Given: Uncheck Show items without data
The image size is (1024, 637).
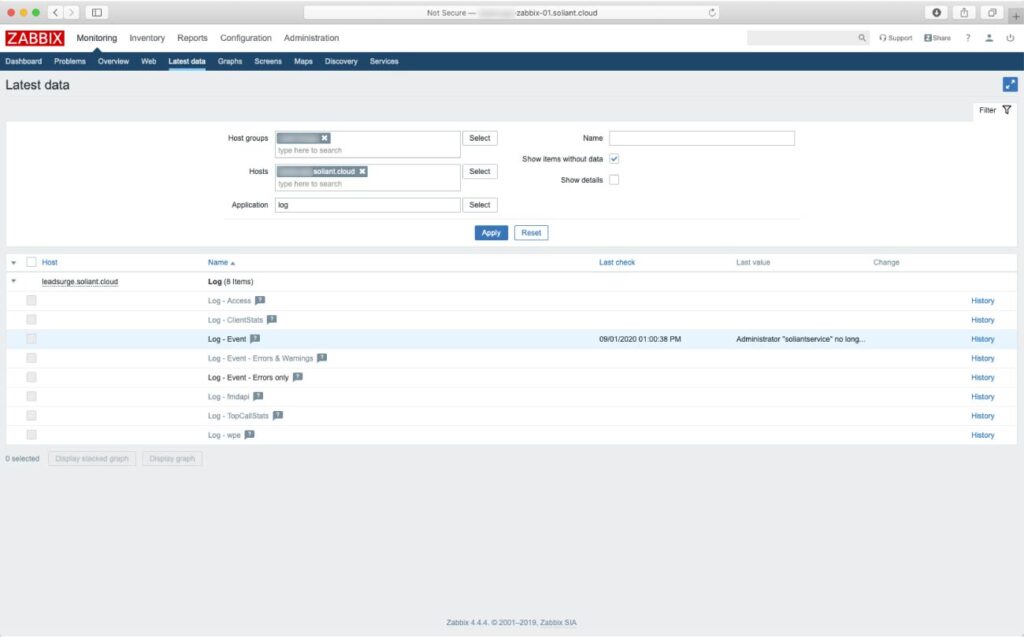Looking at the screenshot, I should point(613,158).
